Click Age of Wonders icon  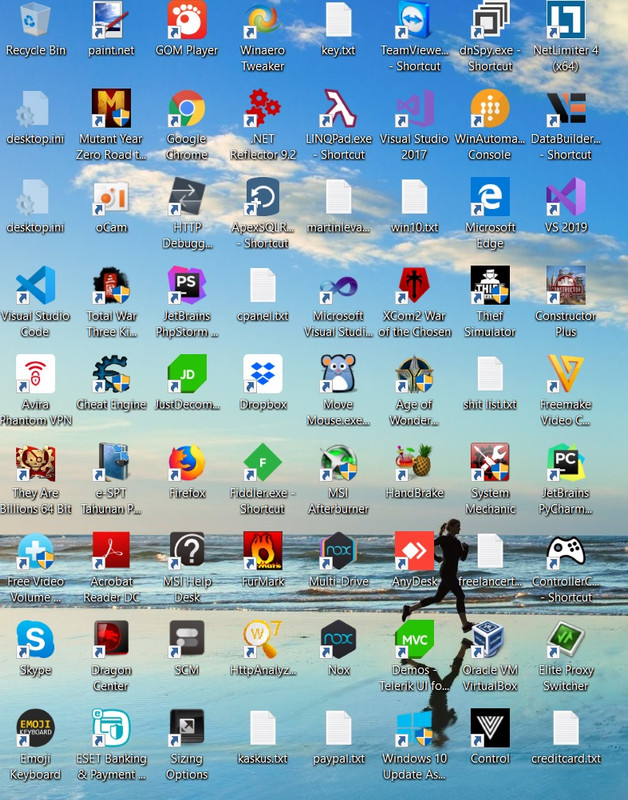(x=414, y=374)
